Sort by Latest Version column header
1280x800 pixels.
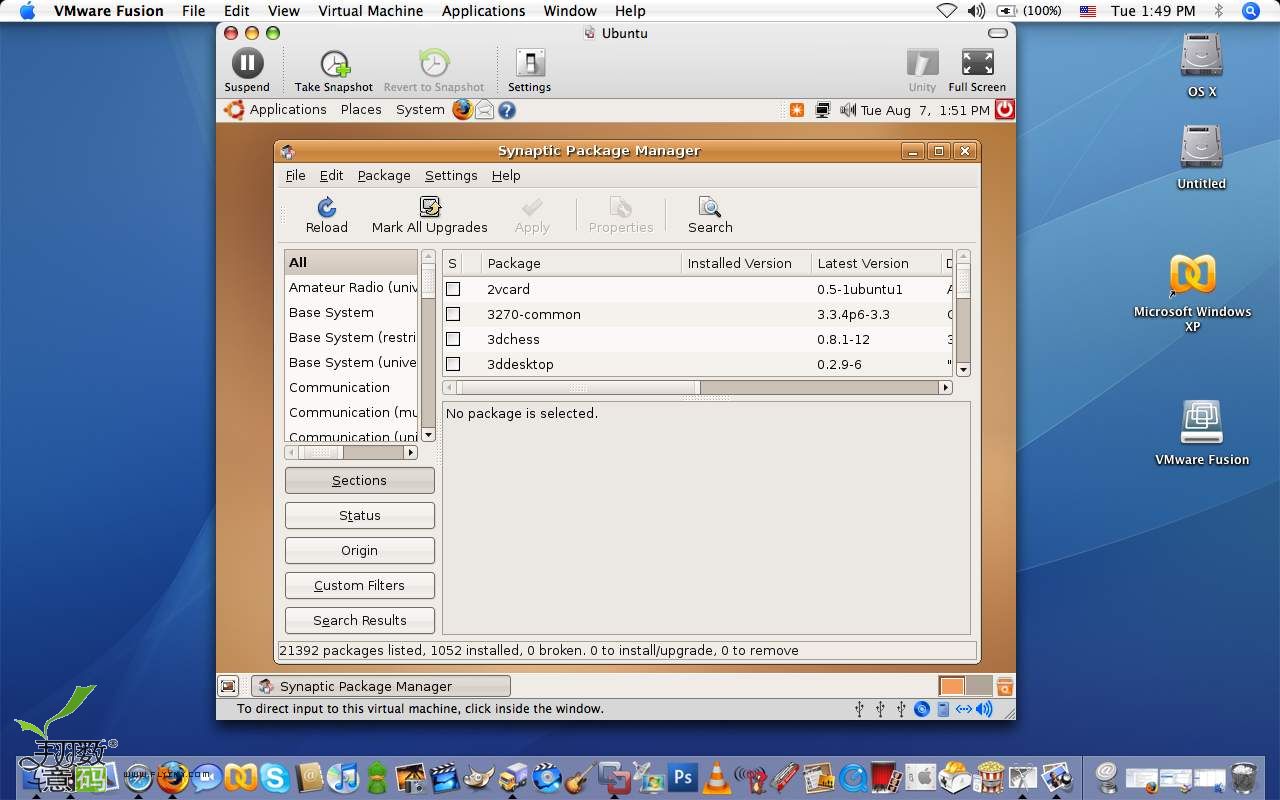(x=863, y=263)
